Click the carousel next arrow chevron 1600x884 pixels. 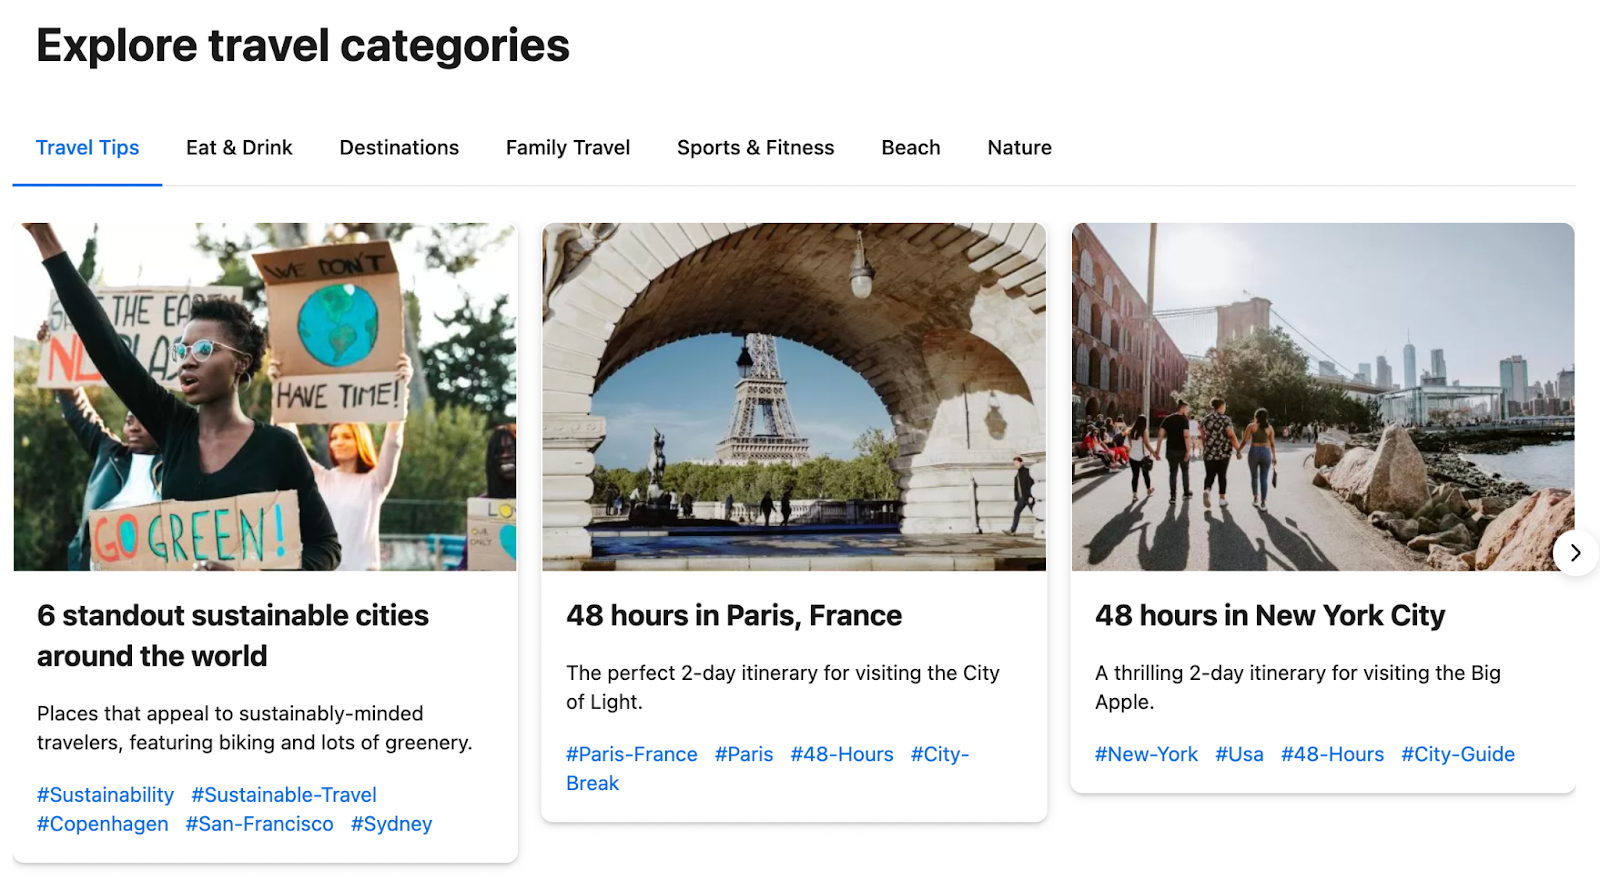click(x=1574, y=552)
